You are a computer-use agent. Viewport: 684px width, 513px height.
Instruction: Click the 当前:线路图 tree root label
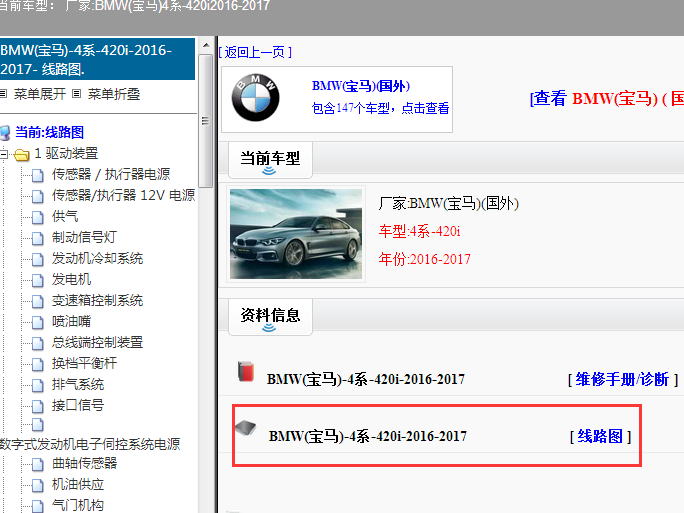pos(49,132)
